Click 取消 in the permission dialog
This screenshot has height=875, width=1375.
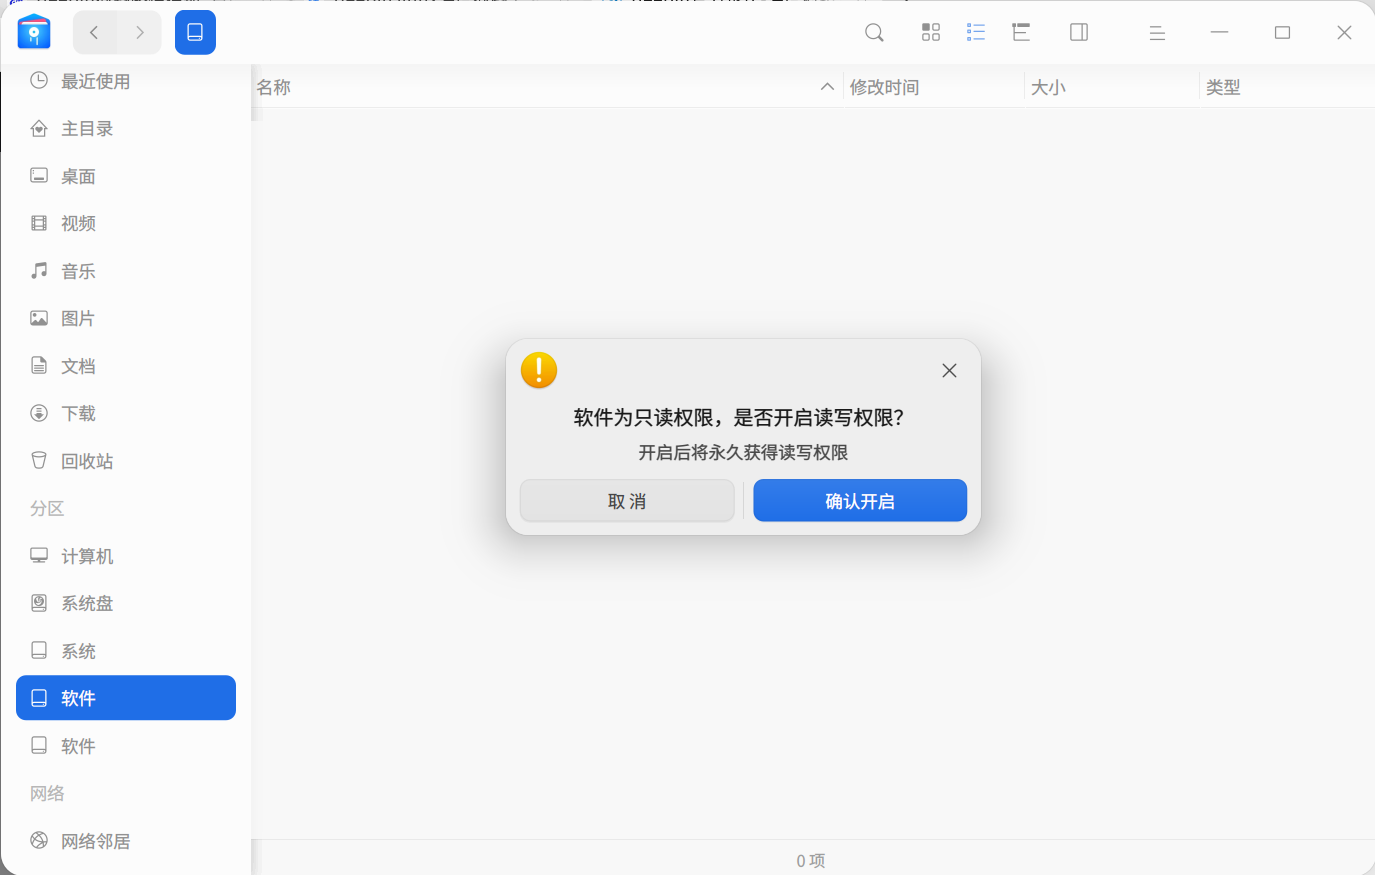tap(627, 501)
